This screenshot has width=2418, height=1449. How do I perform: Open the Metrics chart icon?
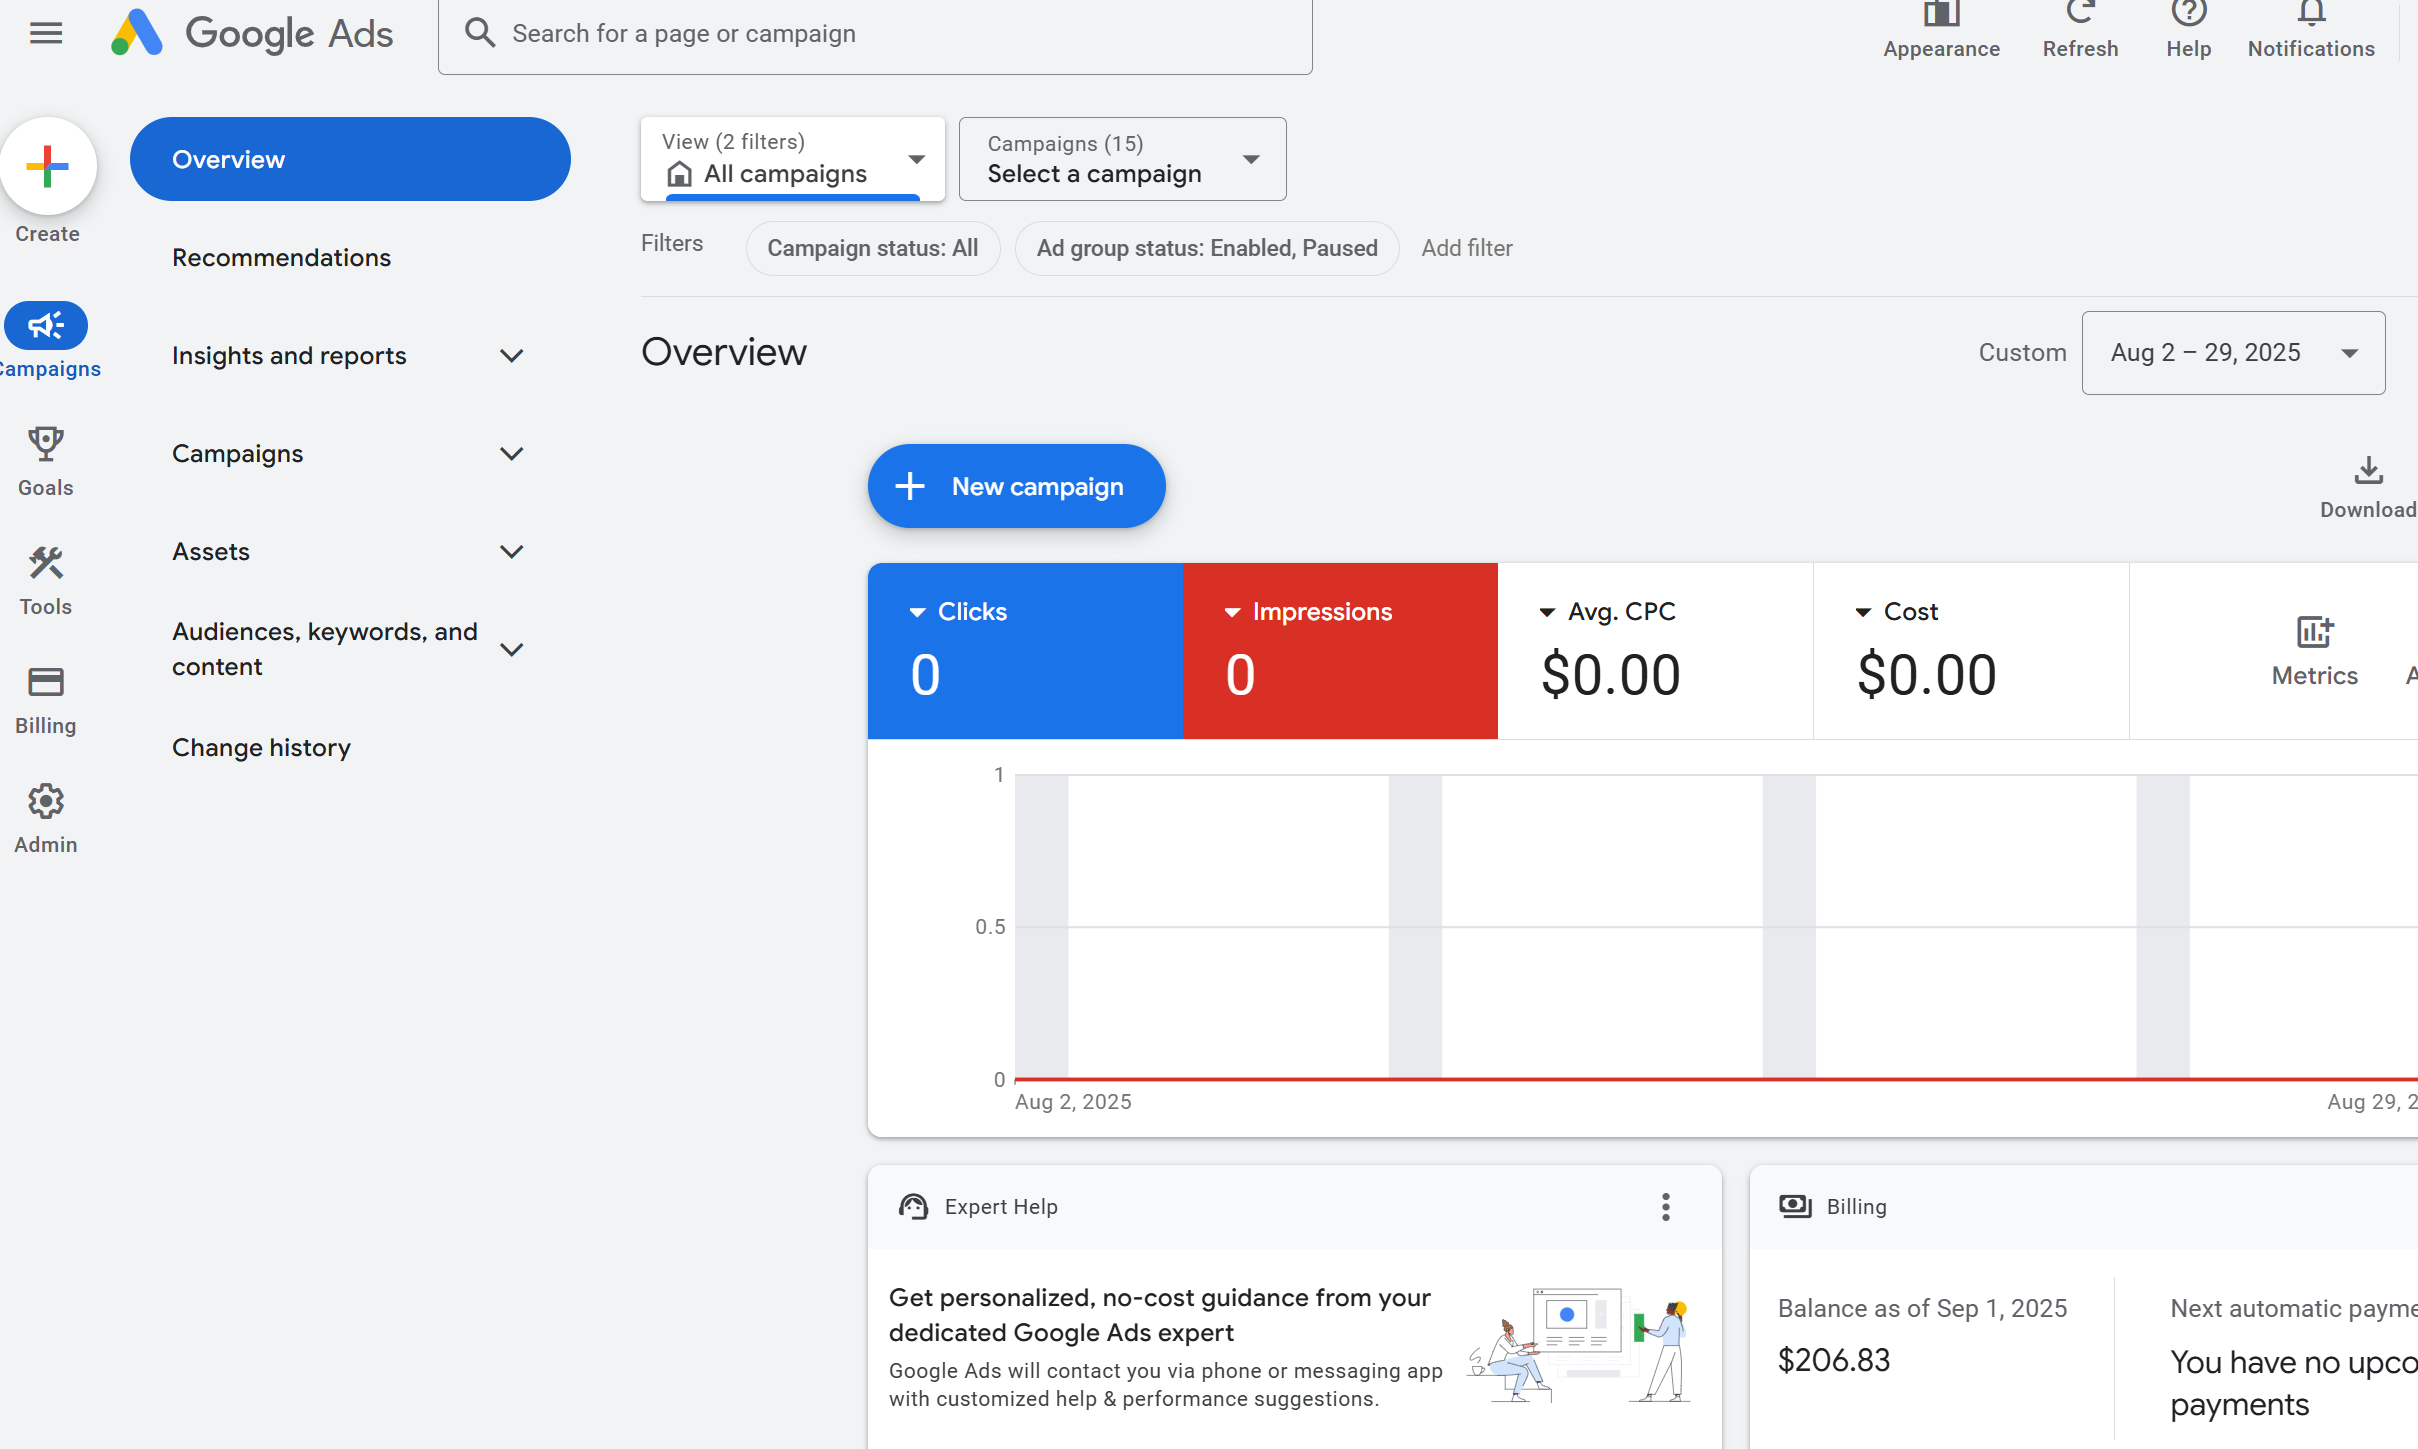point(2314,632)
